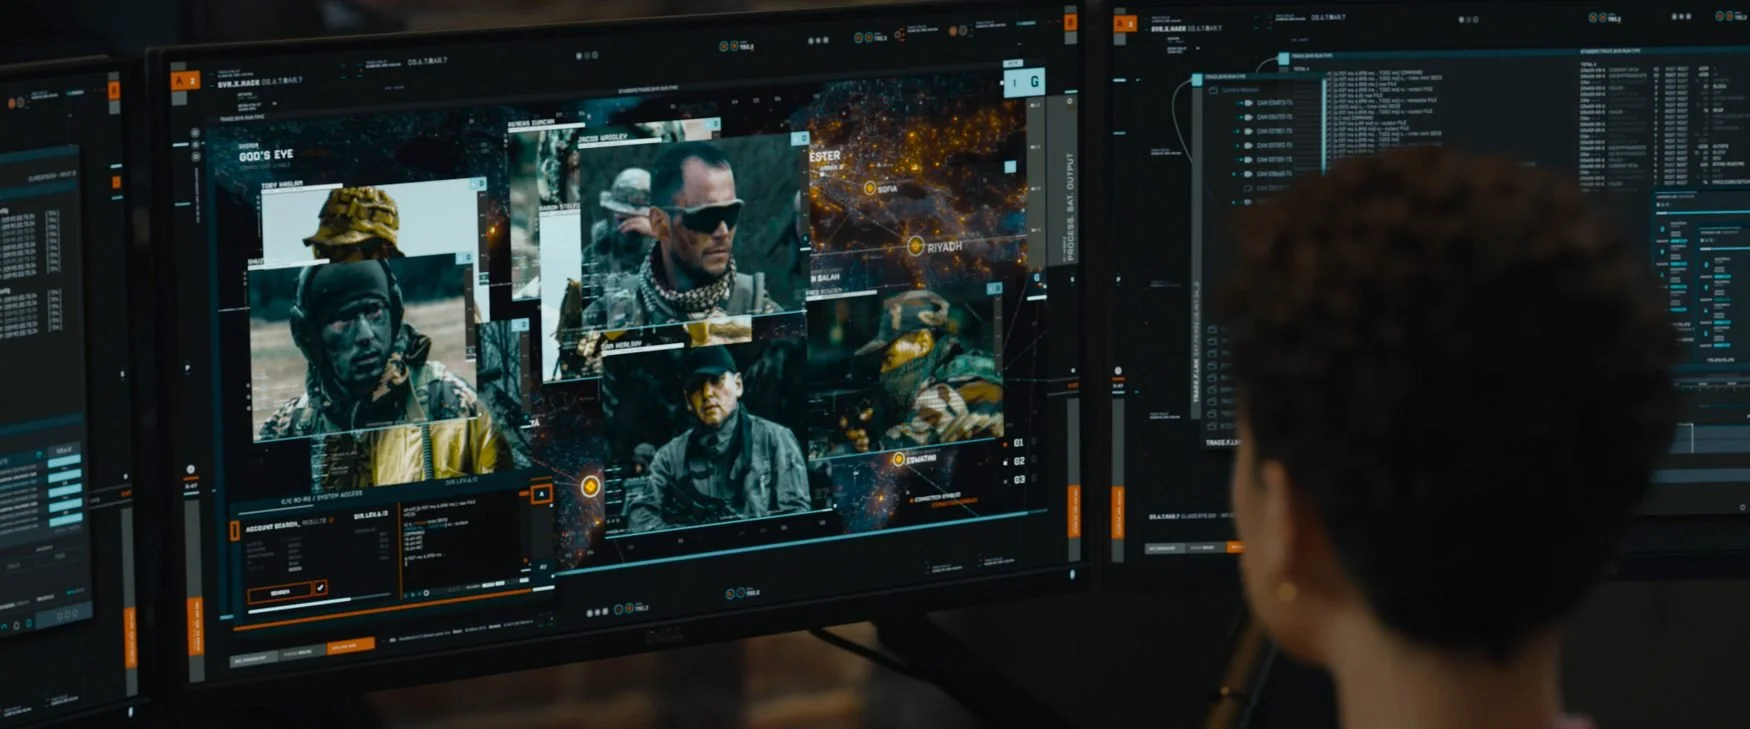Screen dimensions: 1750x729
Task: Click the corner icon of Toby Haslam panel
Action: pos(479,184)
